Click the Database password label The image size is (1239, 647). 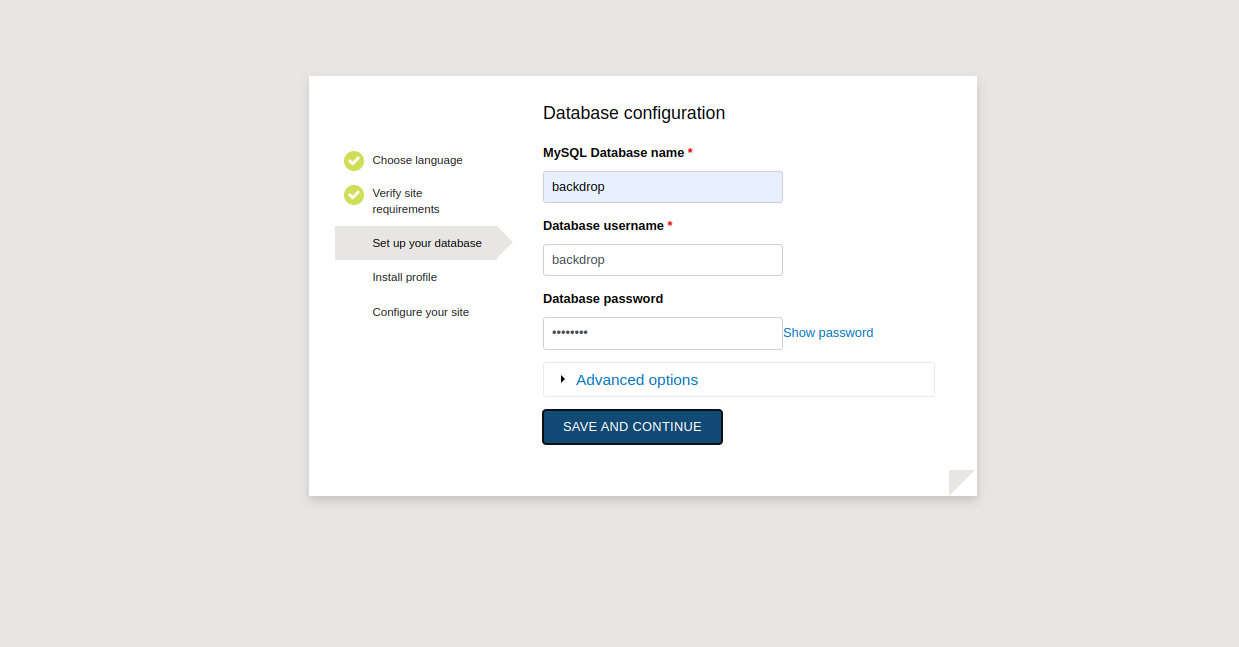[603, 299]
